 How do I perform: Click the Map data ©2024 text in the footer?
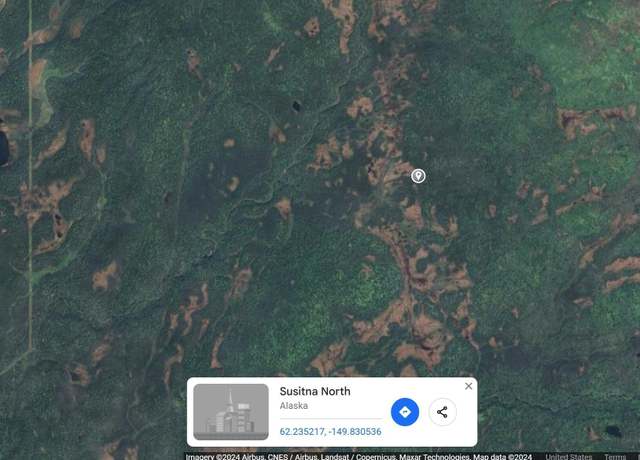(503, 456)
